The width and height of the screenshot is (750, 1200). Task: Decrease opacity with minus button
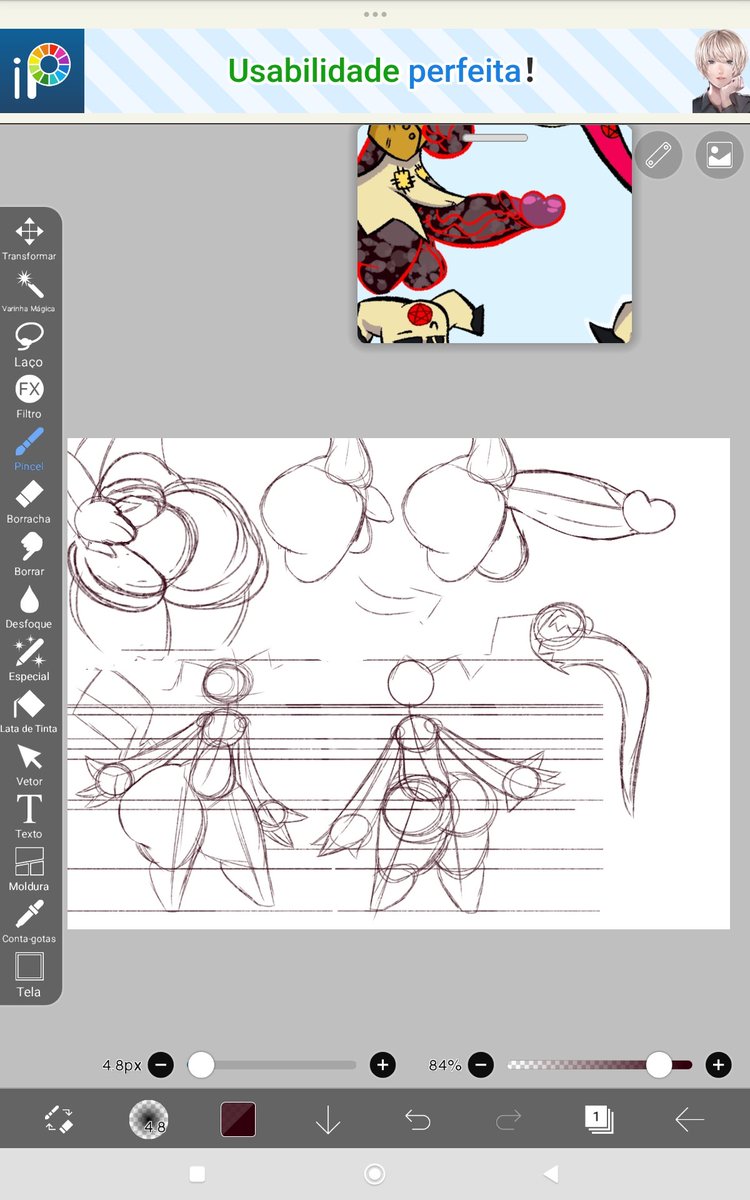coord(481,1065)
